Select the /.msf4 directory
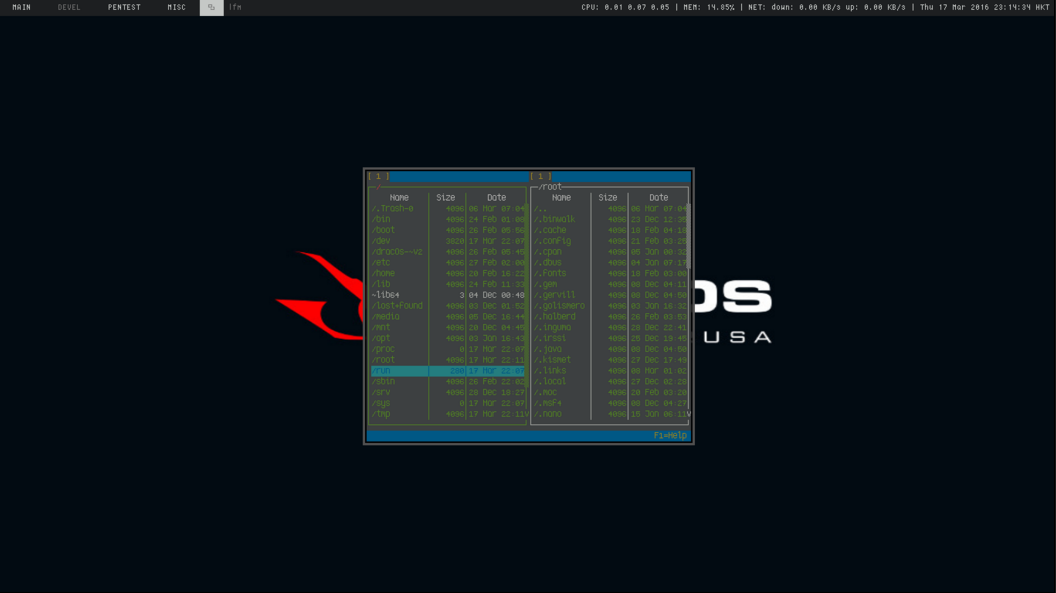This screenshot has height=593, width=1056. coord(610,403)
